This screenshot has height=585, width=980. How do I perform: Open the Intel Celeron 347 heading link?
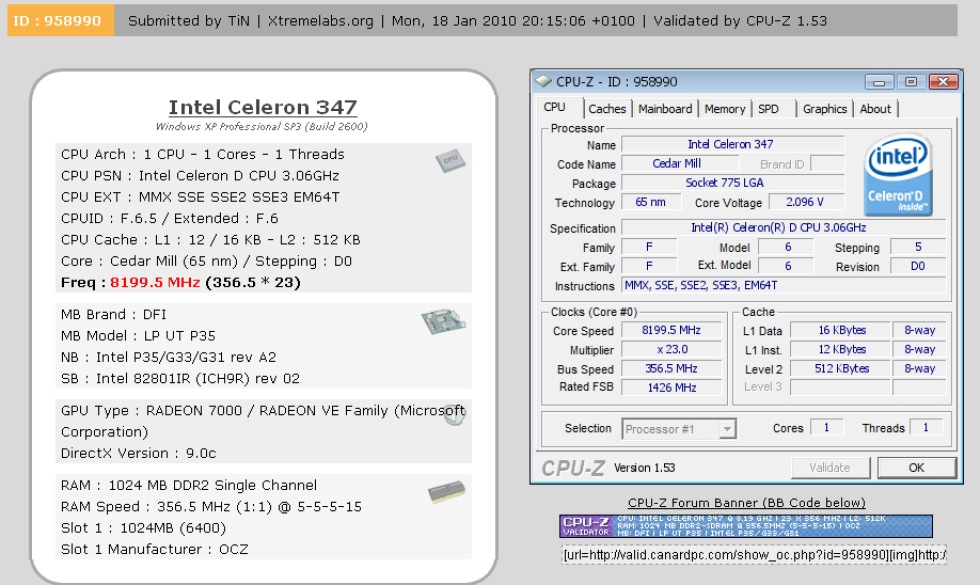[x=262, y=108]
